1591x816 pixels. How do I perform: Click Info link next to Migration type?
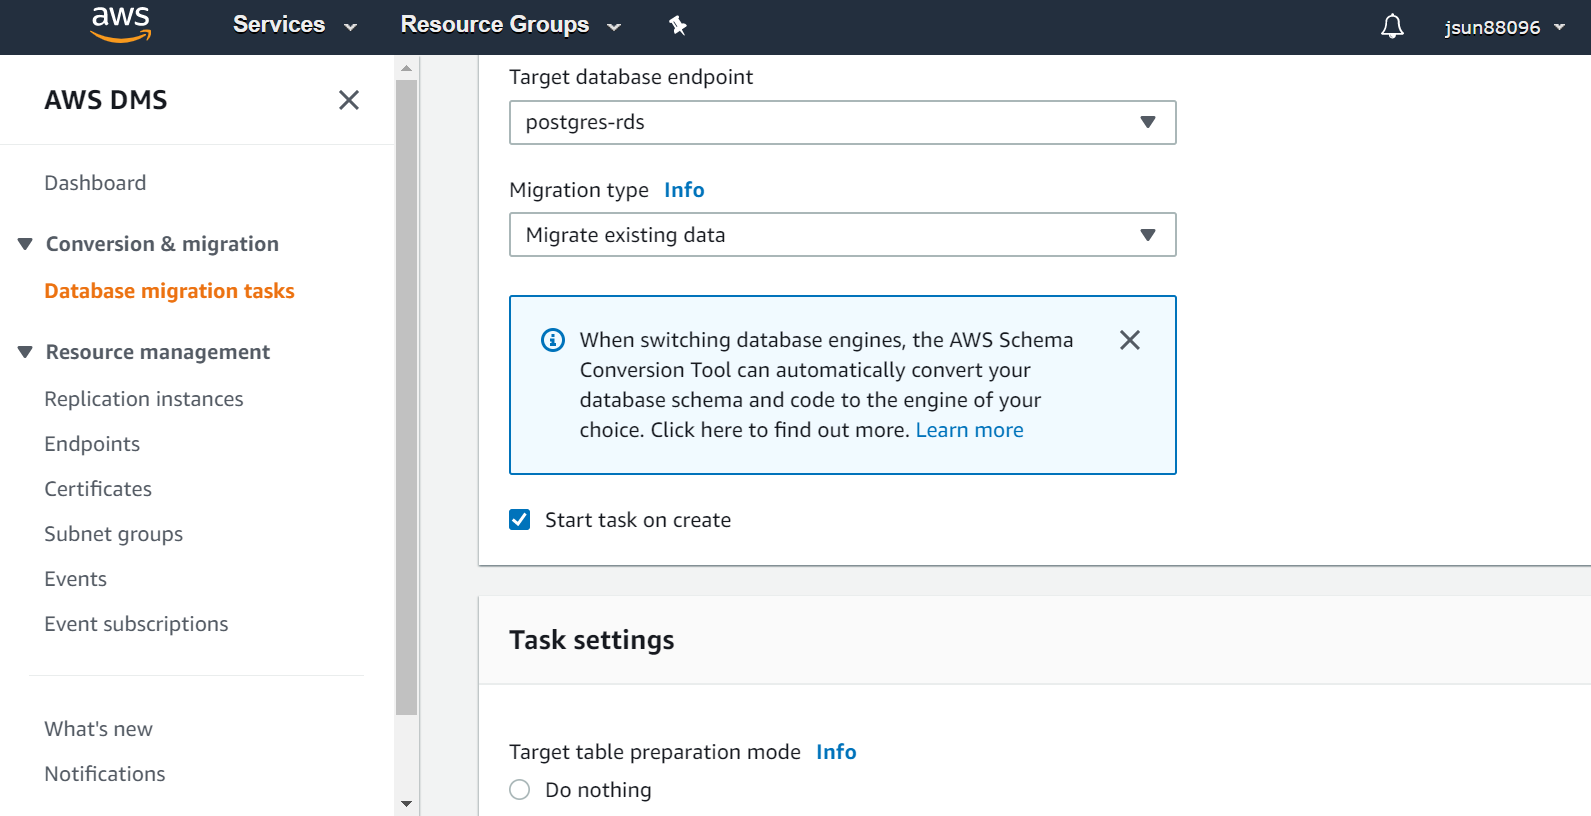(684, 190)
